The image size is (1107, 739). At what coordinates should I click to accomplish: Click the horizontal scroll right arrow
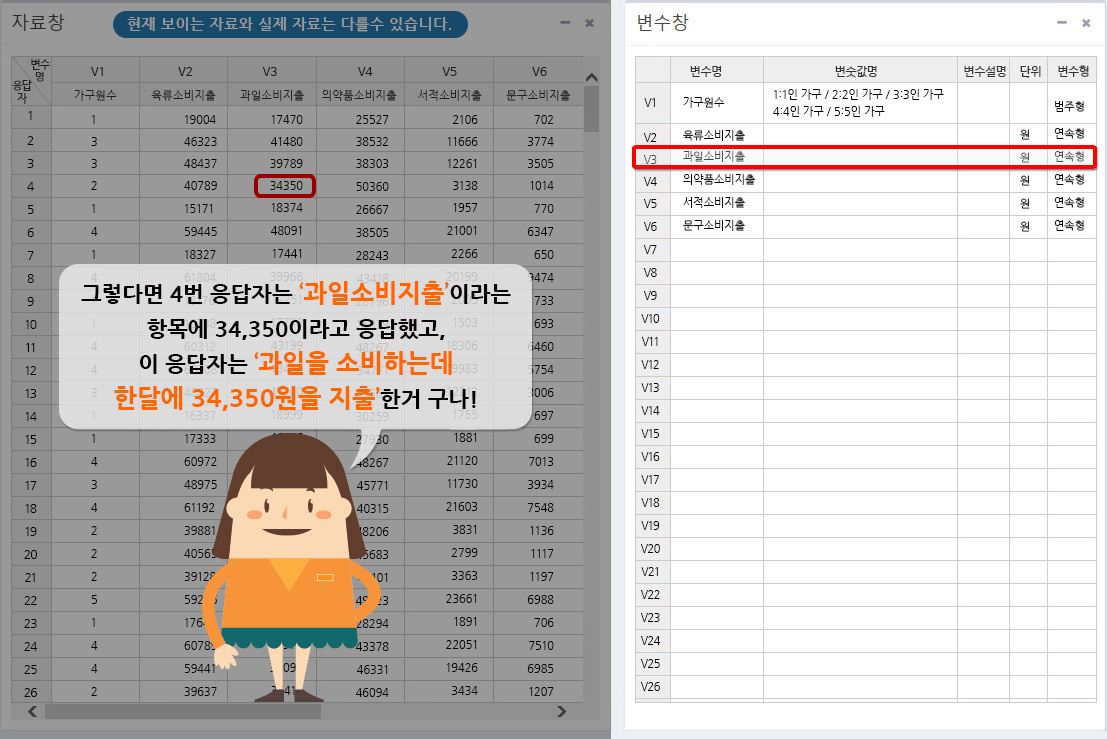tap(561, 711)
